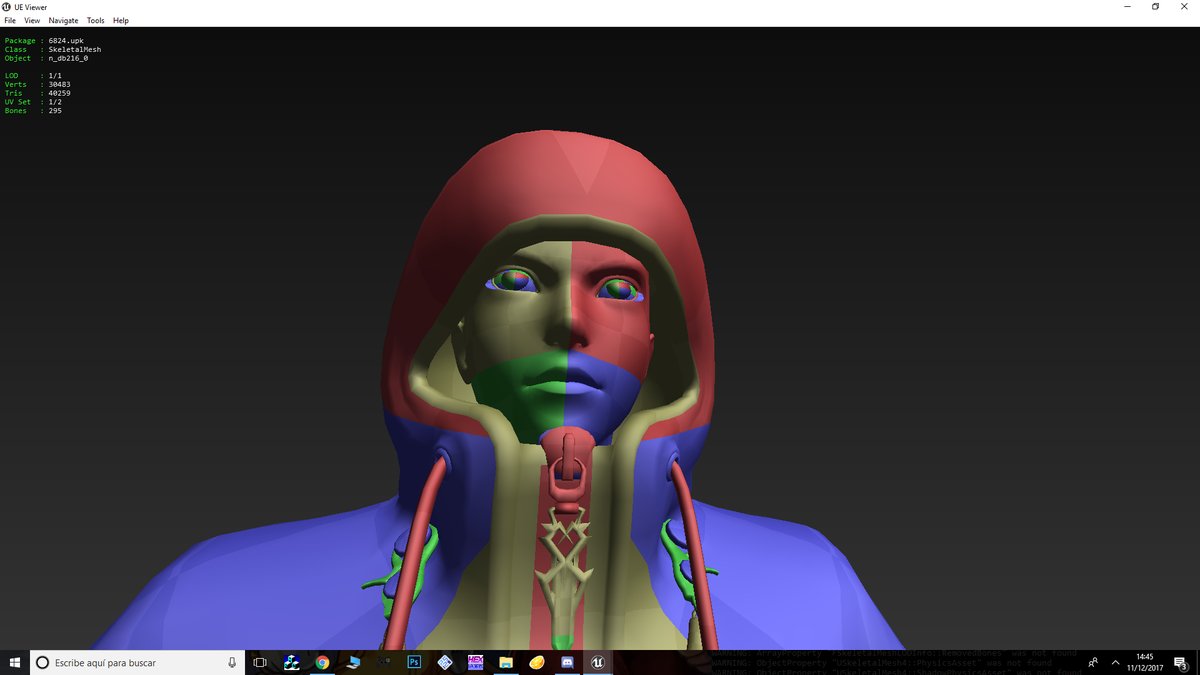The image size is (1200, 675).
Task: Click the Cortana circle icon in search box
Action: [42, 663]
